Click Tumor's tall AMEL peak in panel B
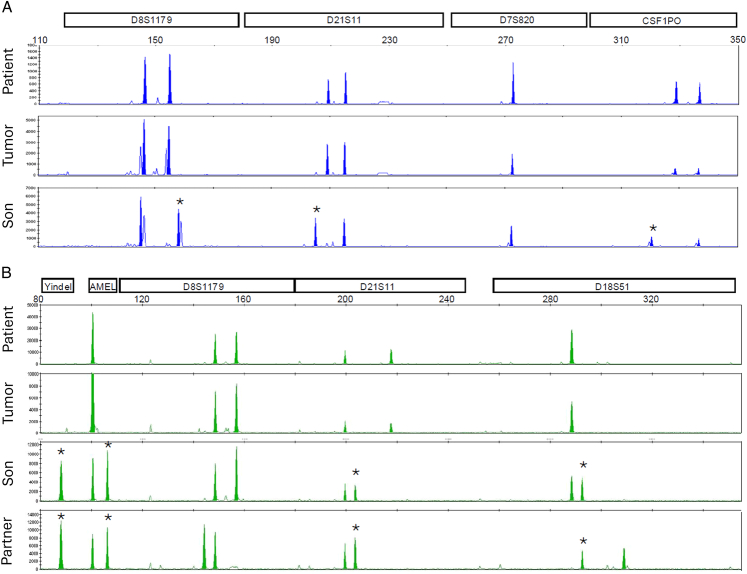Viewport: 747px width, 574px height. [x=92, y=403]
